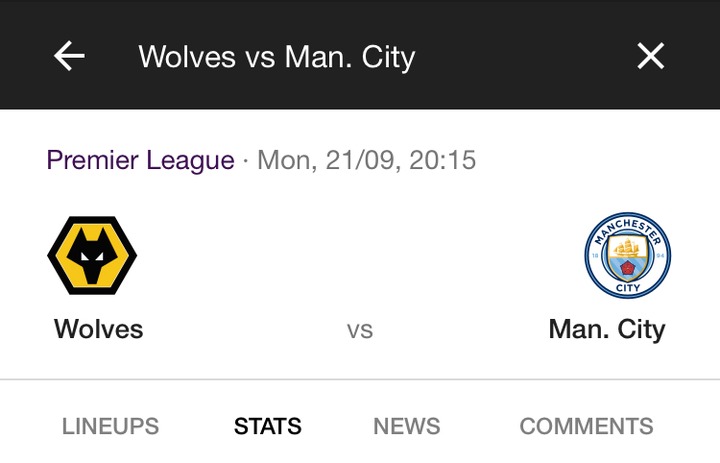Click the Wolves club crest
The width and height of the screenshot is (720, 463).
[92, 255]
